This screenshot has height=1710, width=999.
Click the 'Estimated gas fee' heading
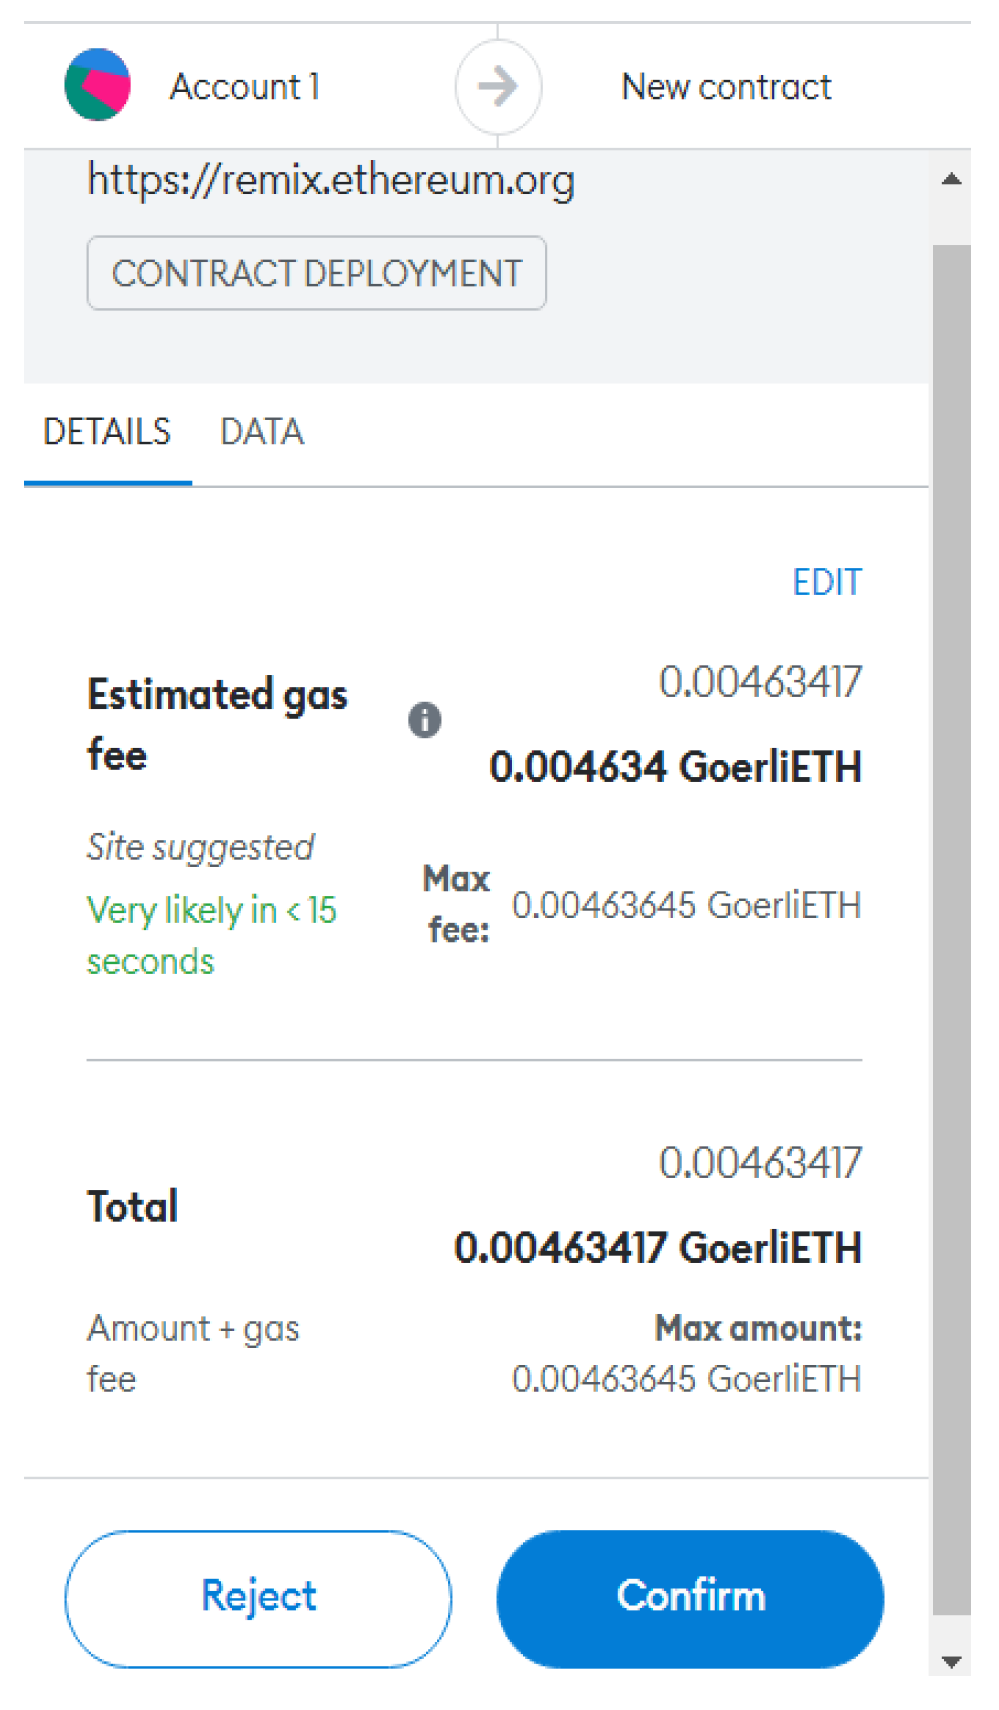click(217, 724)
